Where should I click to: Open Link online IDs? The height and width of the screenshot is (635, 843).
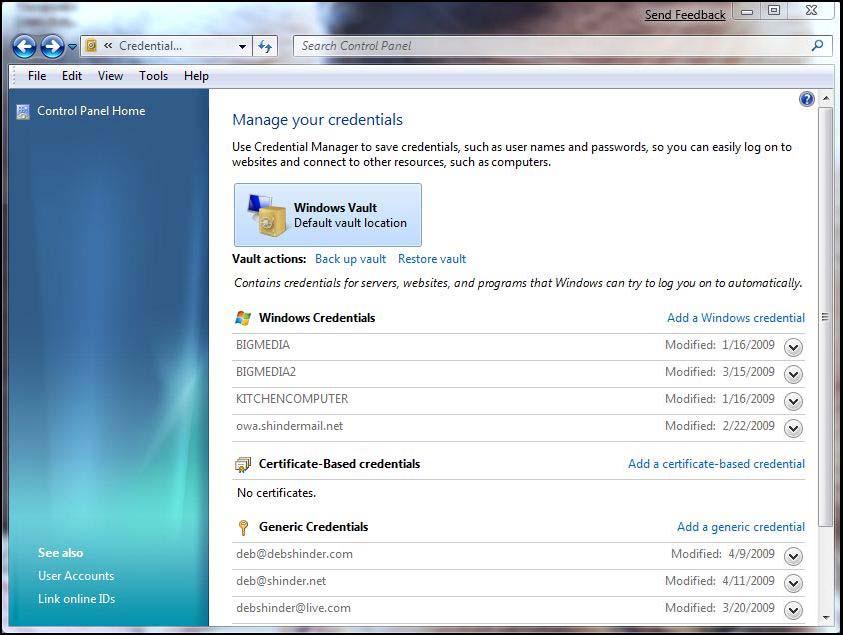[76, 599]
